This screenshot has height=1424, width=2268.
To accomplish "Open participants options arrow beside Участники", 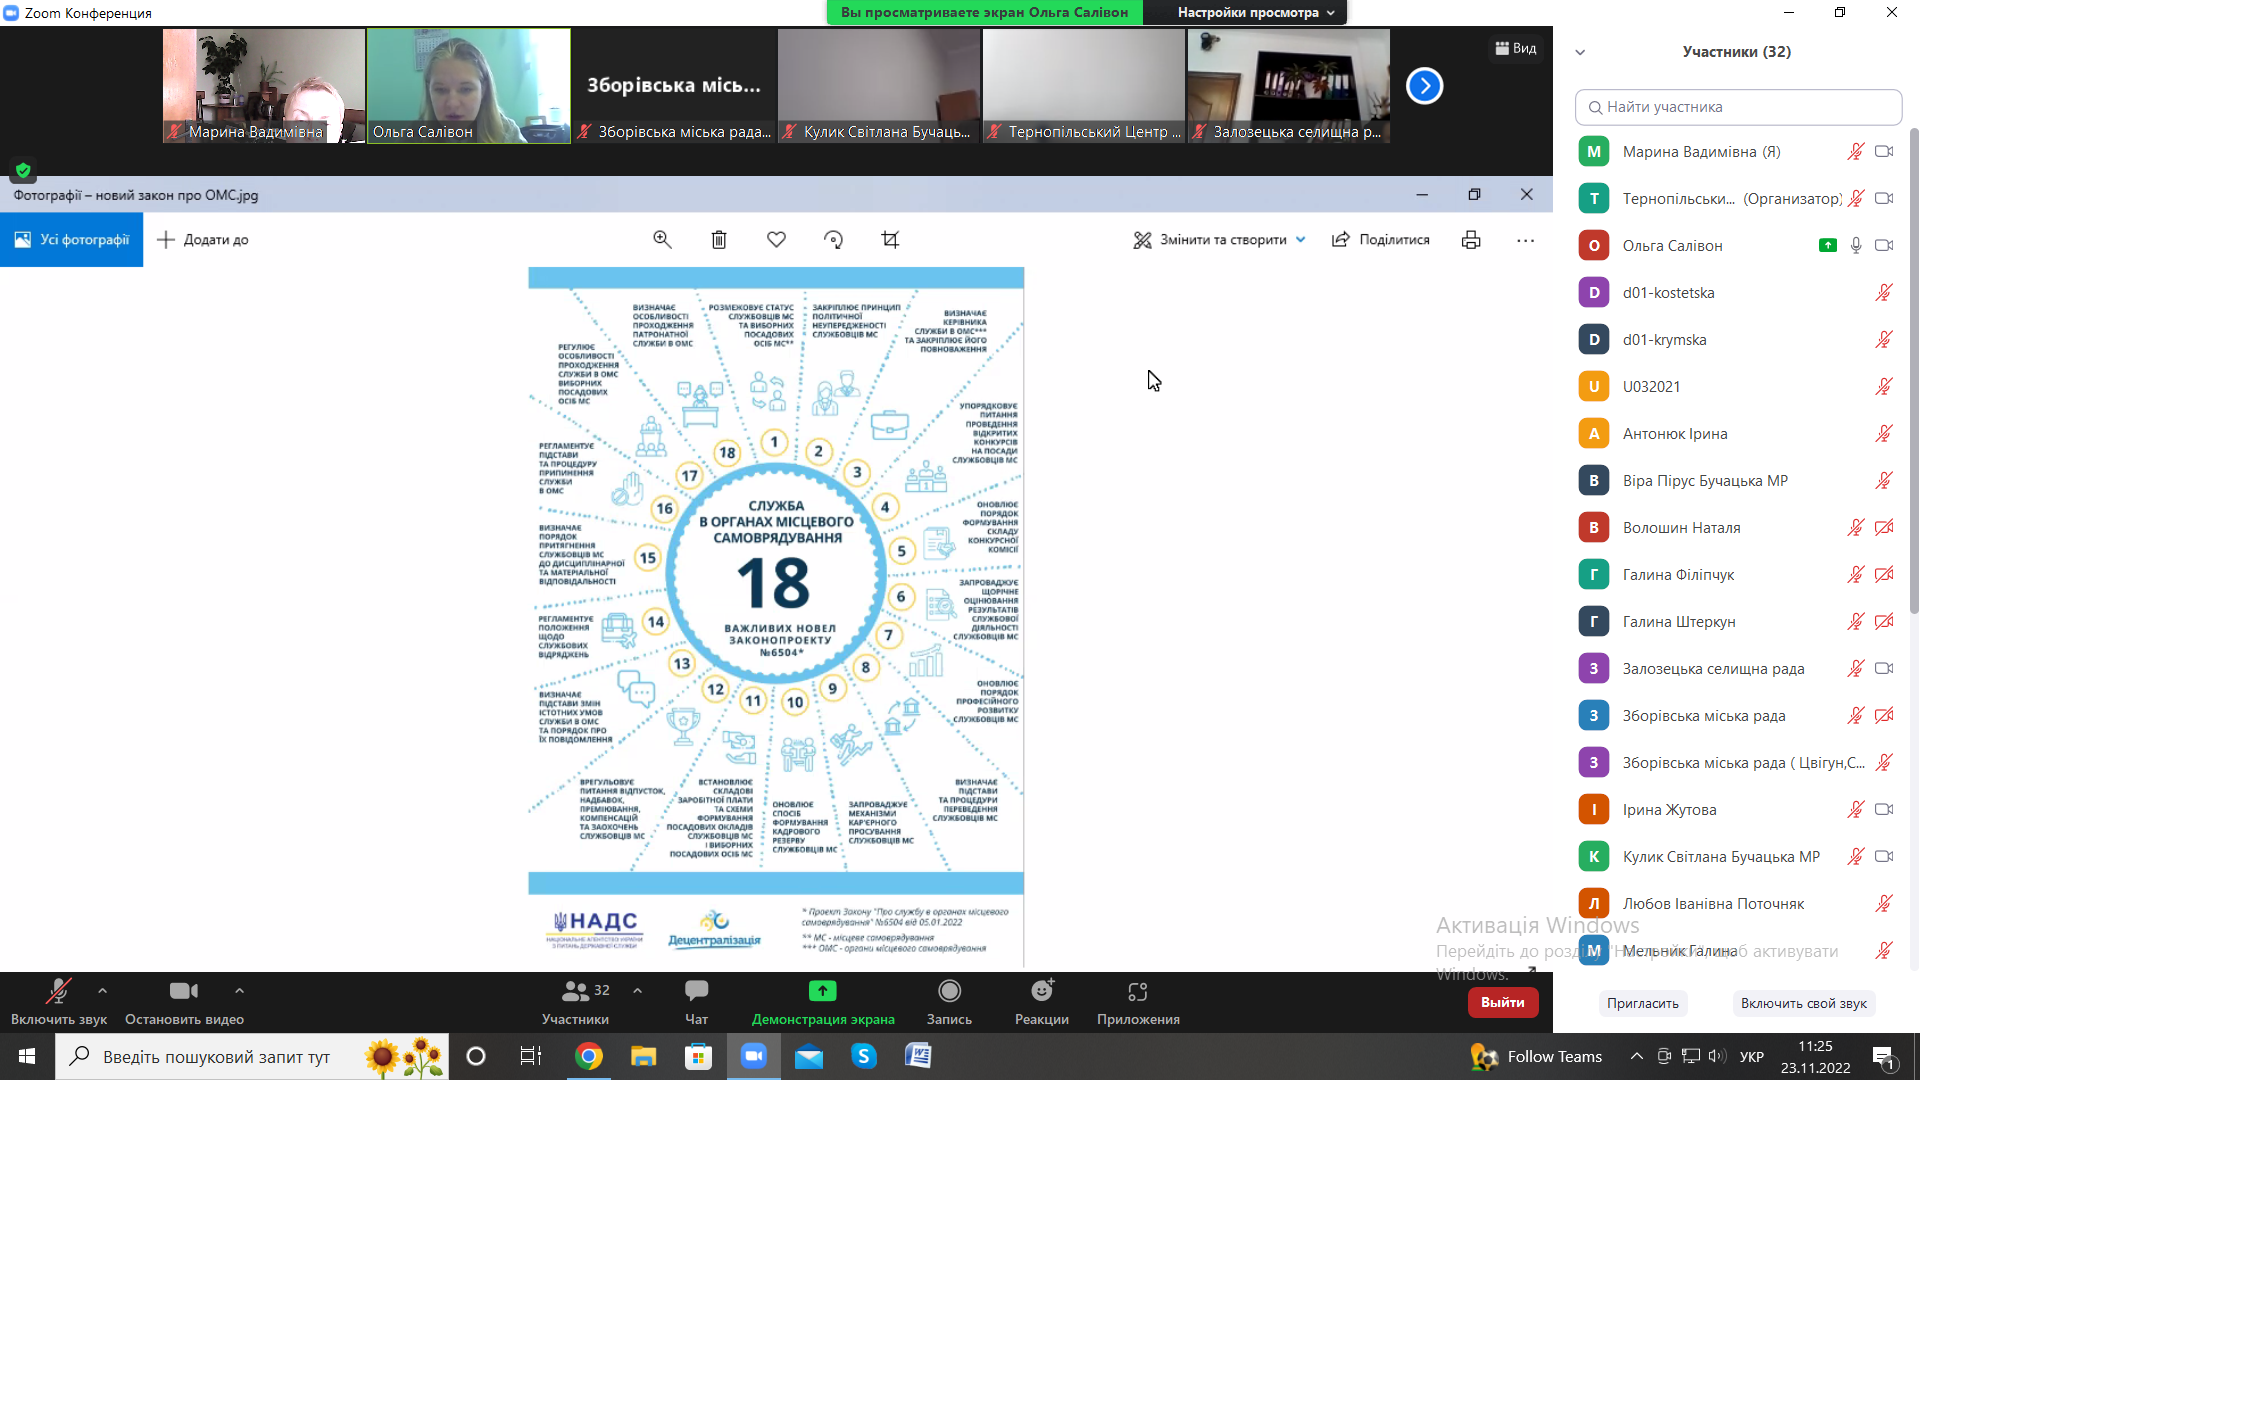I will 637,991.
